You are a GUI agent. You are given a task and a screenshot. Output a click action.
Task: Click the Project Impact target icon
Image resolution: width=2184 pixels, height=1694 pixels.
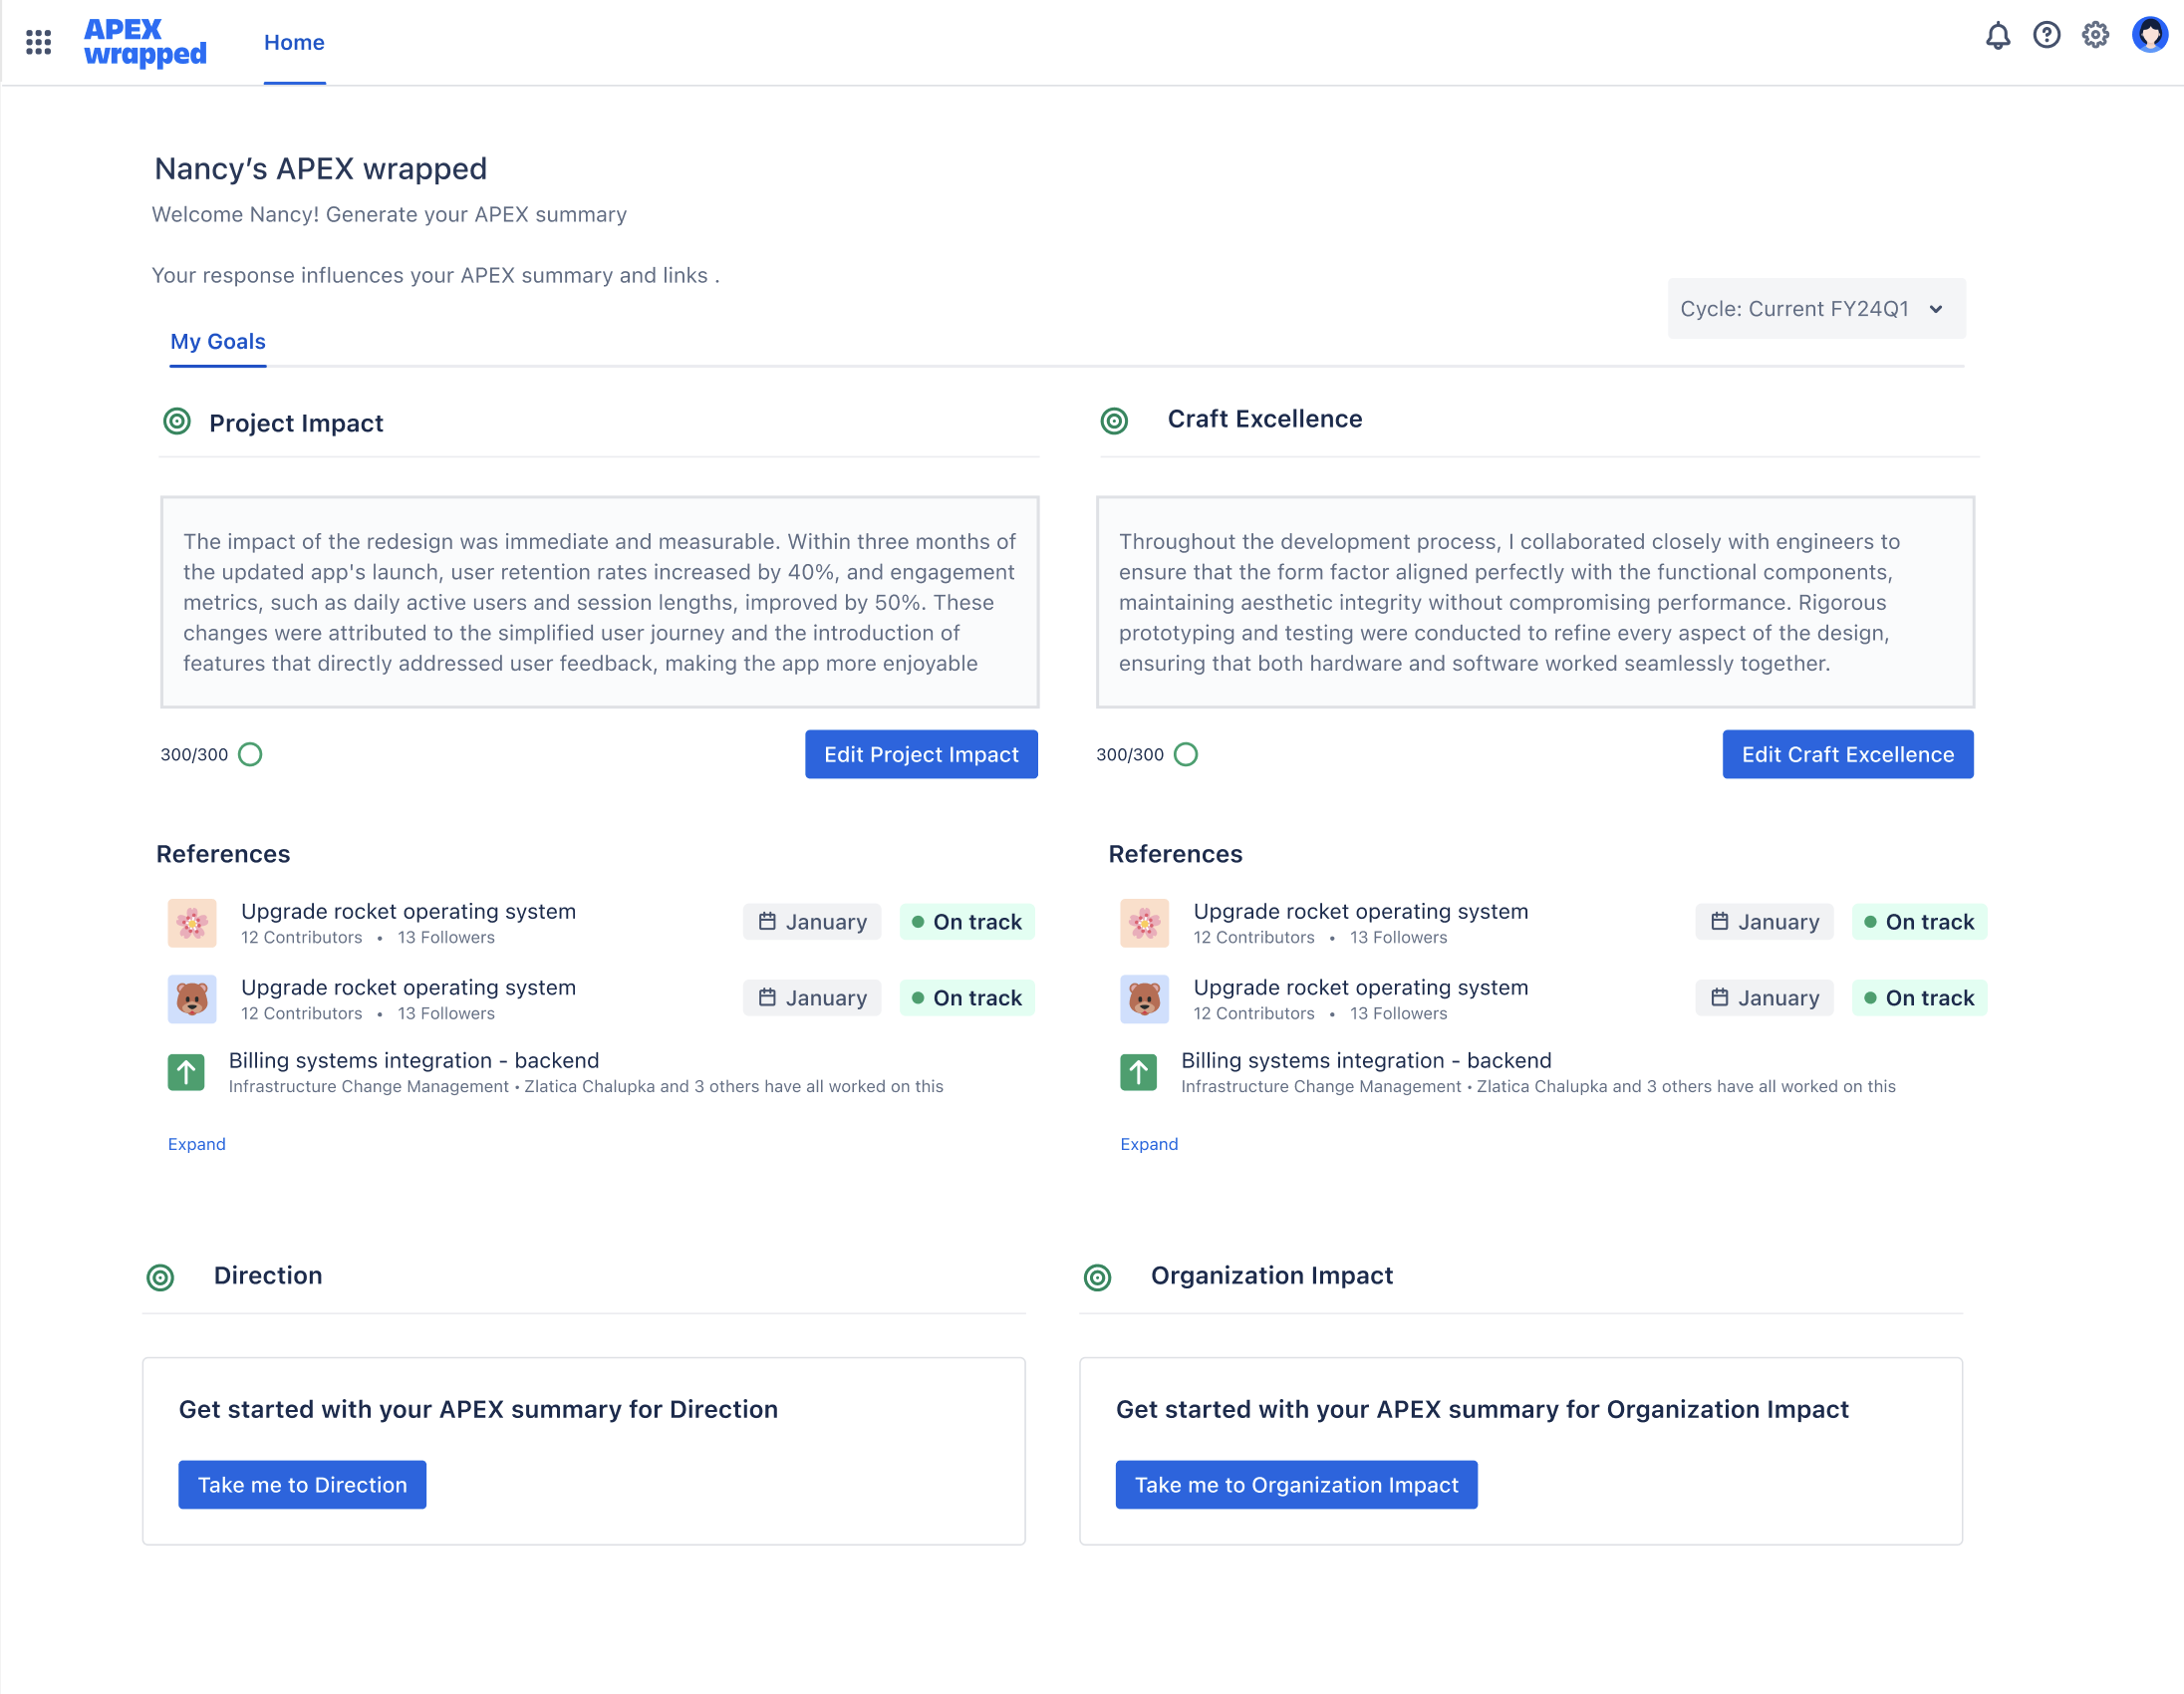coord(177,422)
